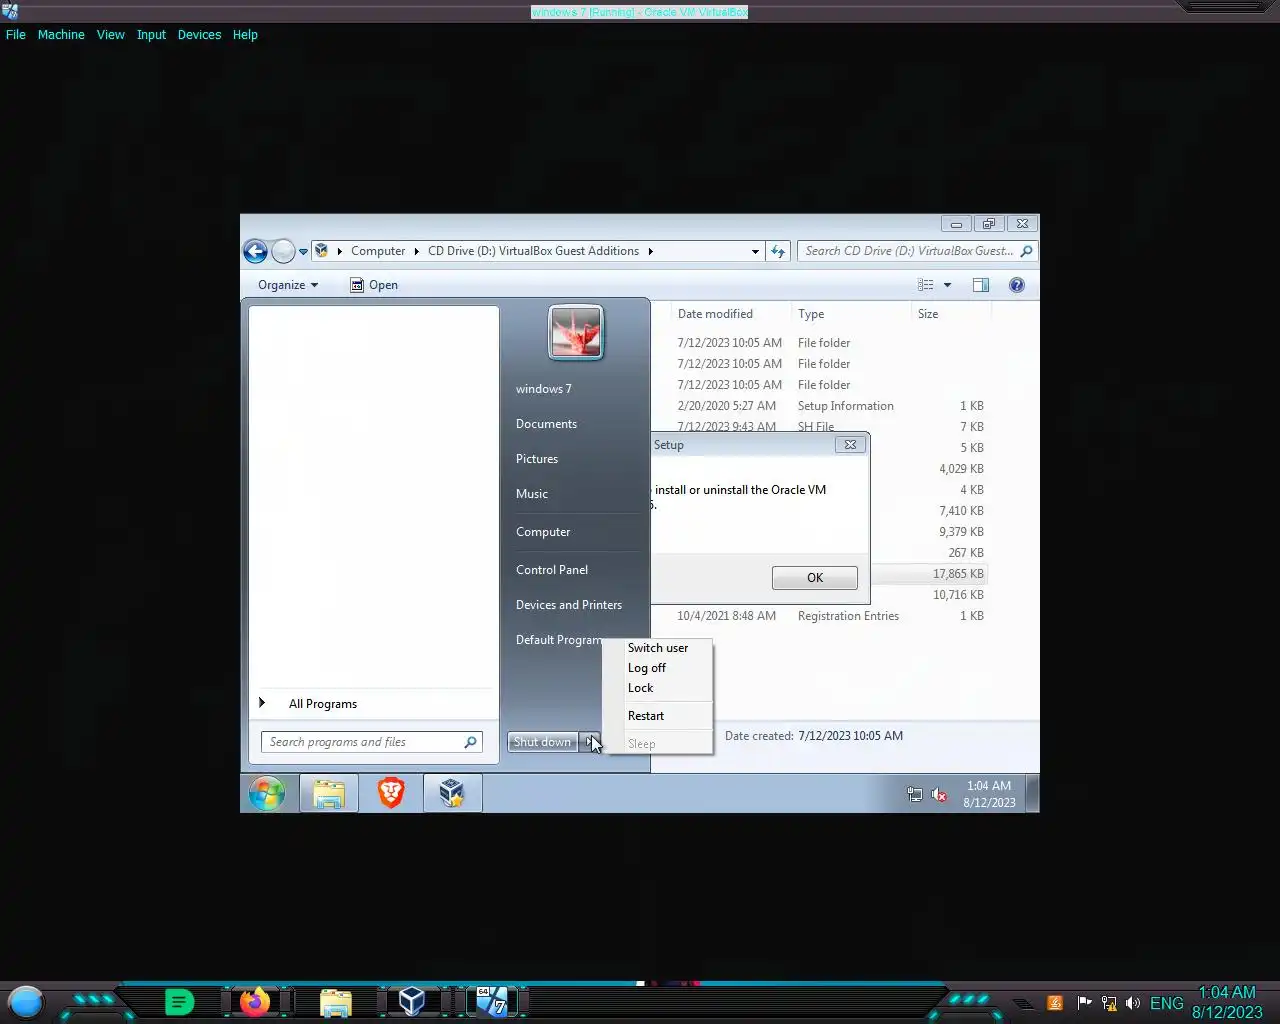Open Windows Explorer from guest taskbar
1280x1024 pixels.
tap(329, 793)
